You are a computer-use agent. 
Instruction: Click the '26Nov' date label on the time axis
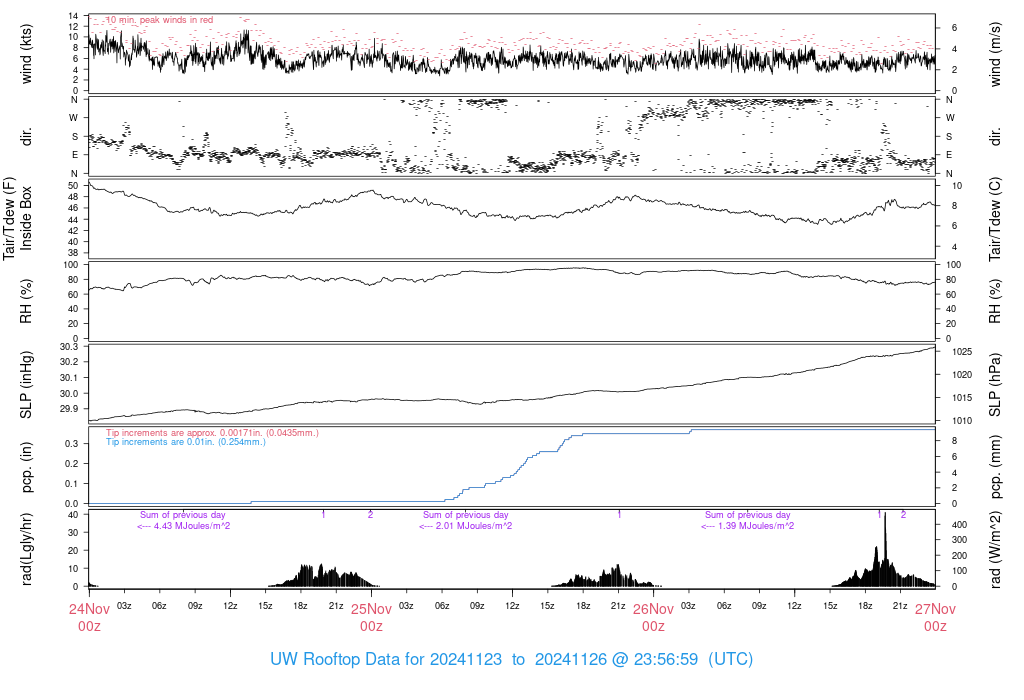(x=653, y=609)
